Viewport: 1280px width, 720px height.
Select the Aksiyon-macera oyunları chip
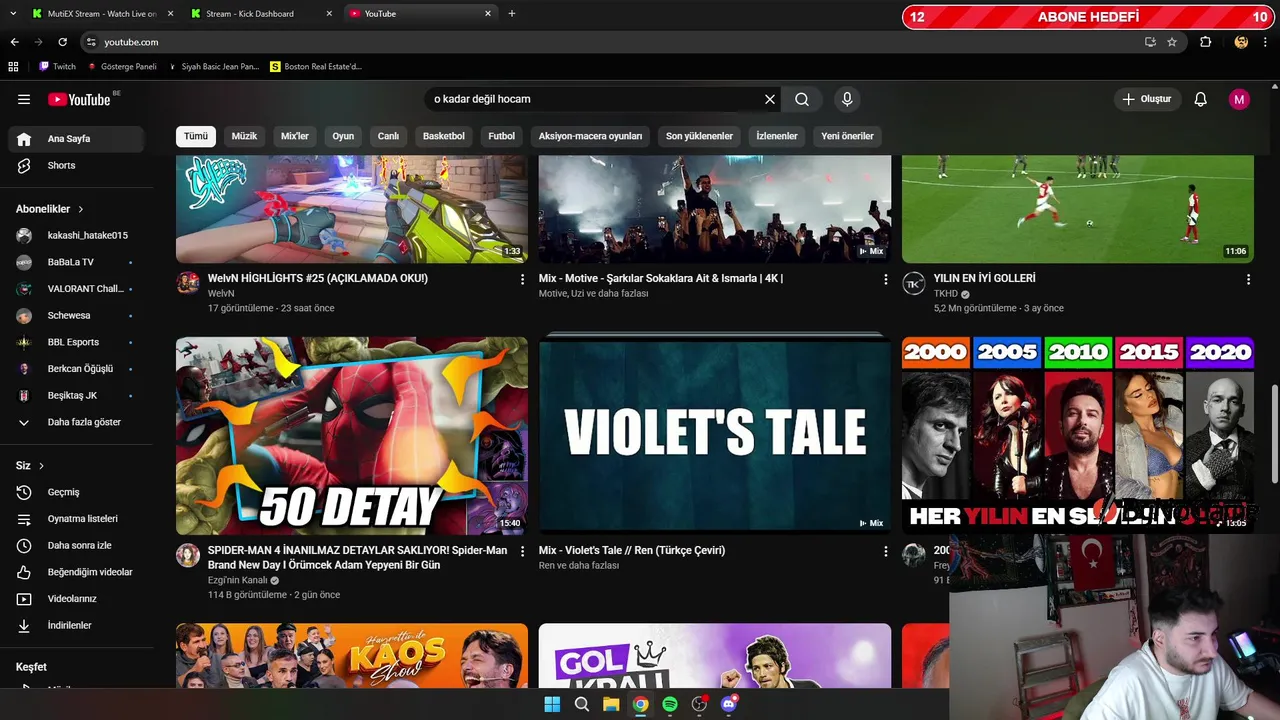pos(591,136)
